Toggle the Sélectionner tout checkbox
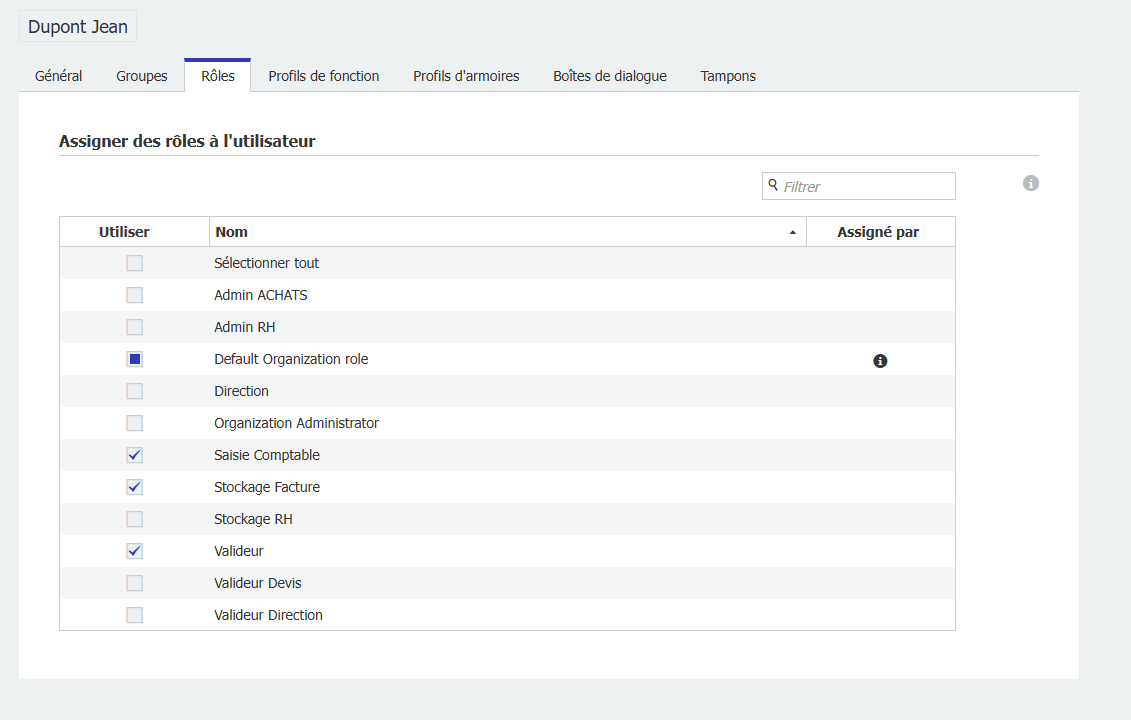 (135, 263)
